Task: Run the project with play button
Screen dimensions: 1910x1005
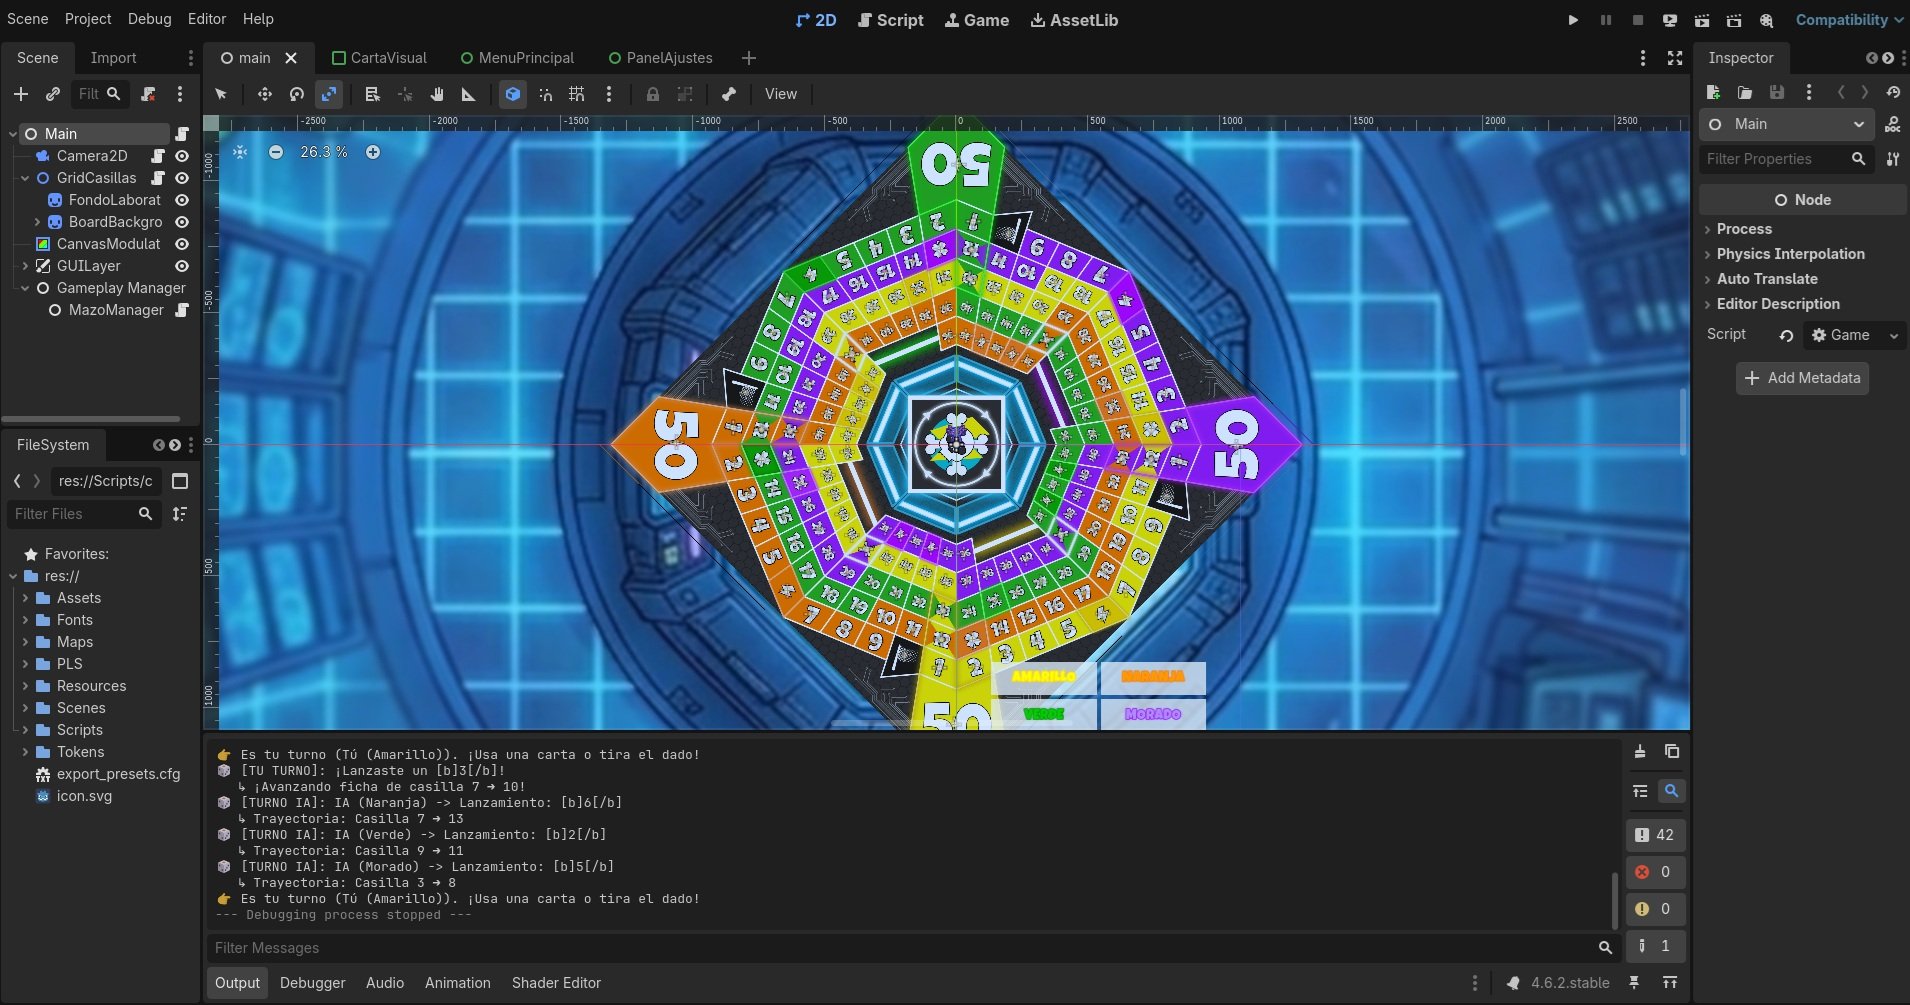Action: (x=1573, y=20)
